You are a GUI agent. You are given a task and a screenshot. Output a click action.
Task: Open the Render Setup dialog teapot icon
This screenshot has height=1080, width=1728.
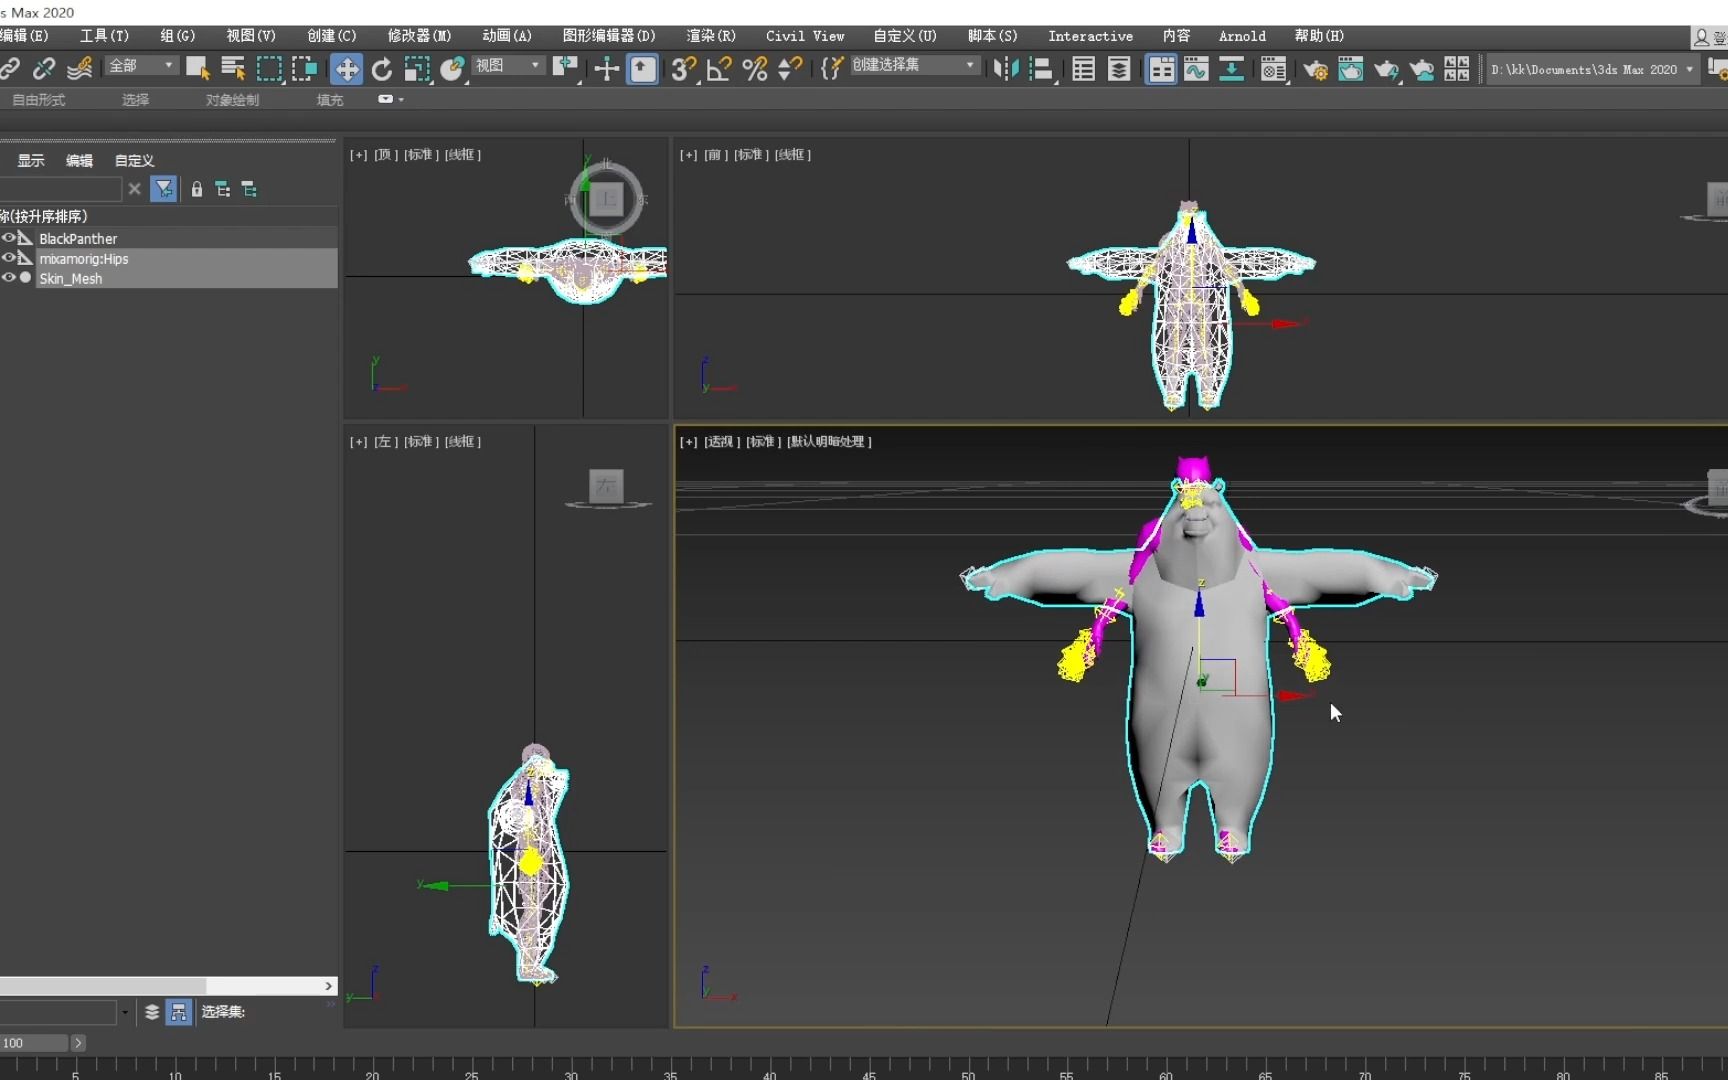tap(1315, 69)
